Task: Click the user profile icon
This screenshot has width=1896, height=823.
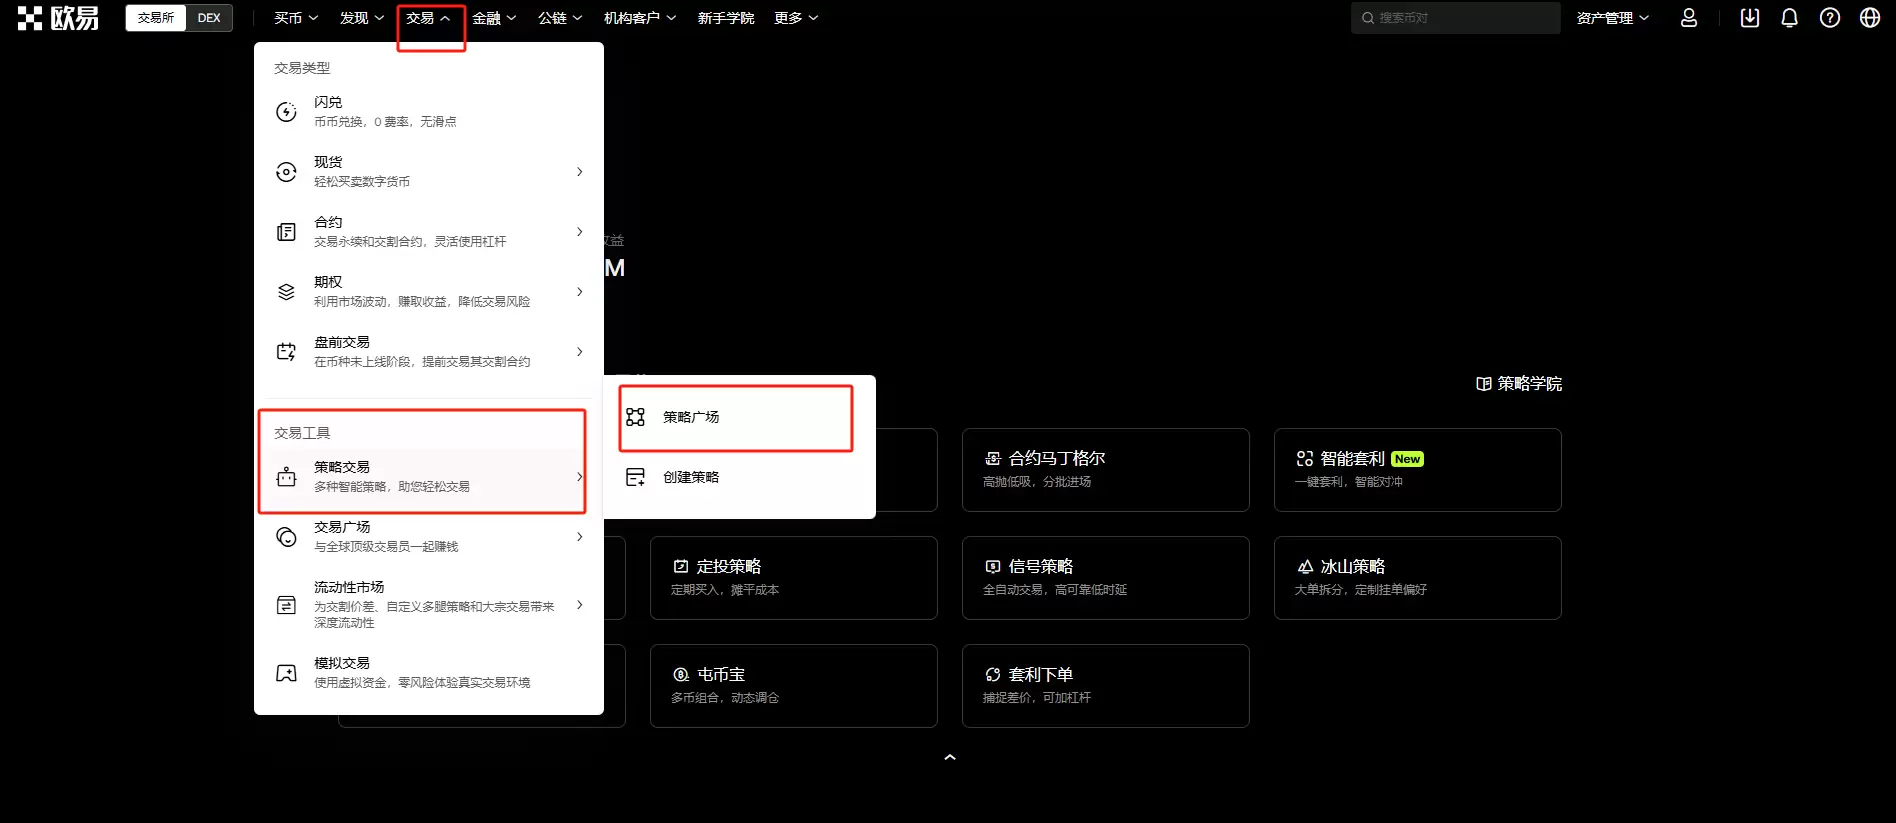Action: click(x=1688, y=18)
